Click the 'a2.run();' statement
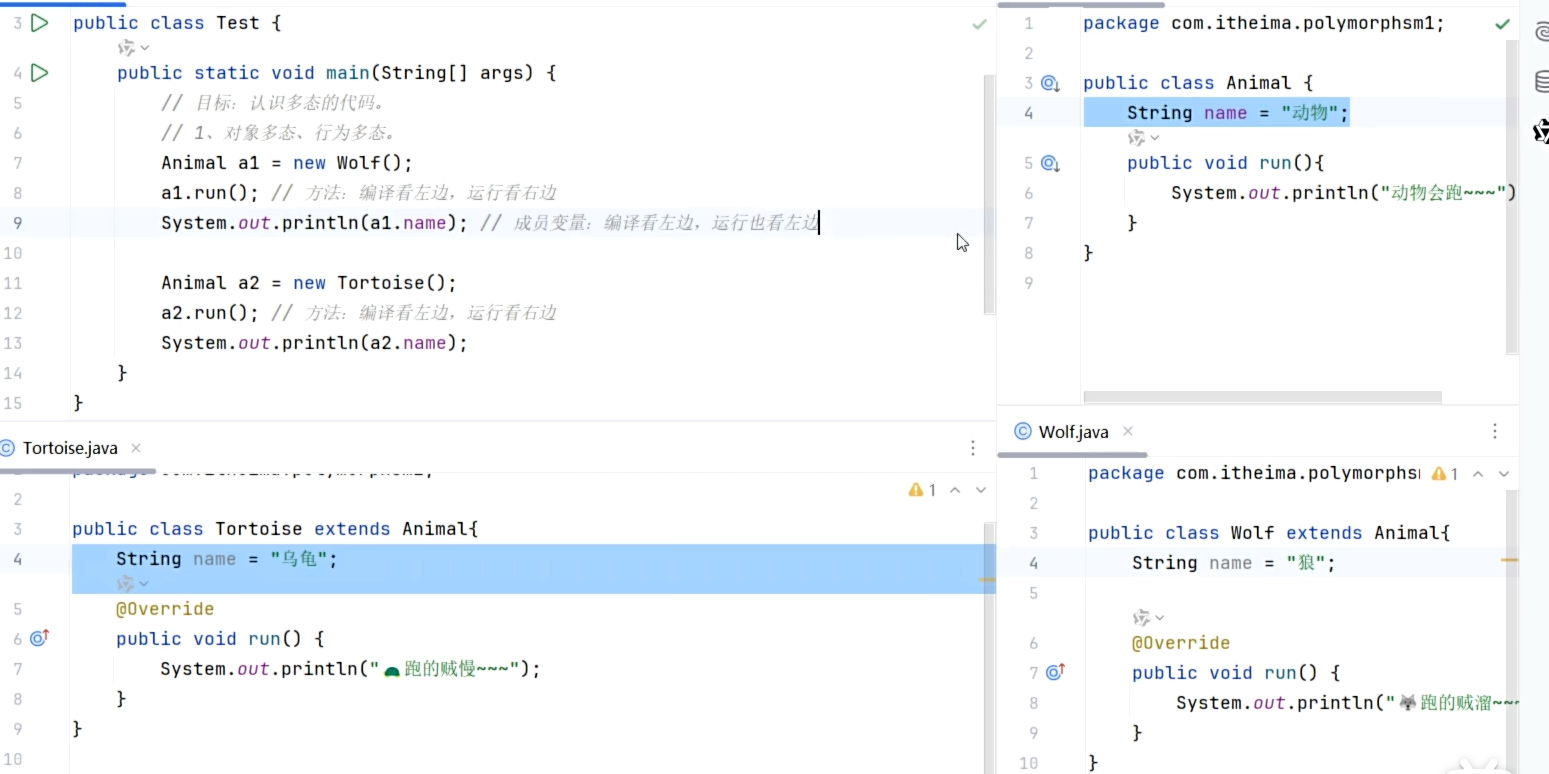 [x=210, y=313]
